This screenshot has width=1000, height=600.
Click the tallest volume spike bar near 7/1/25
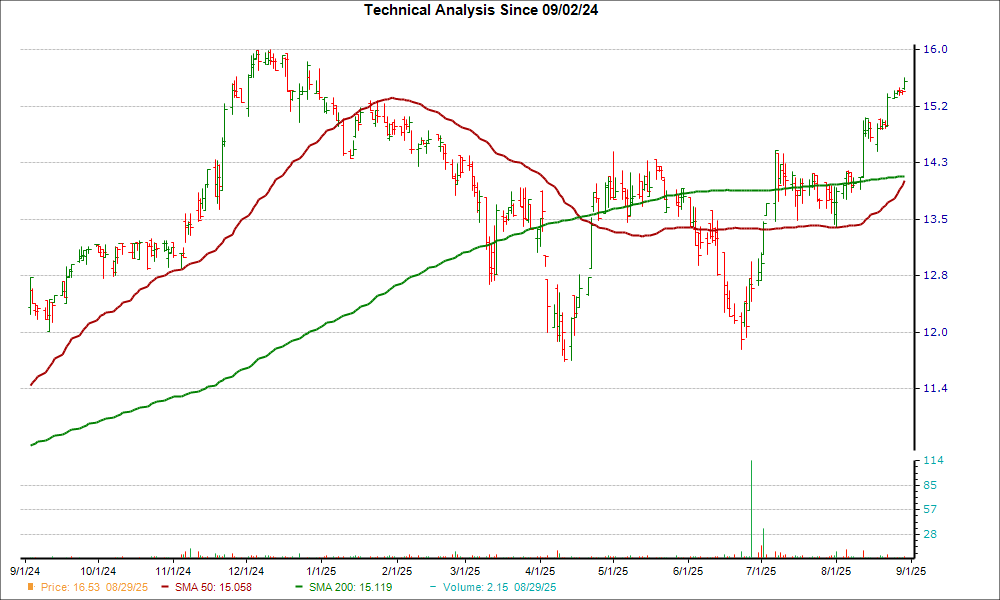[751, 509]
